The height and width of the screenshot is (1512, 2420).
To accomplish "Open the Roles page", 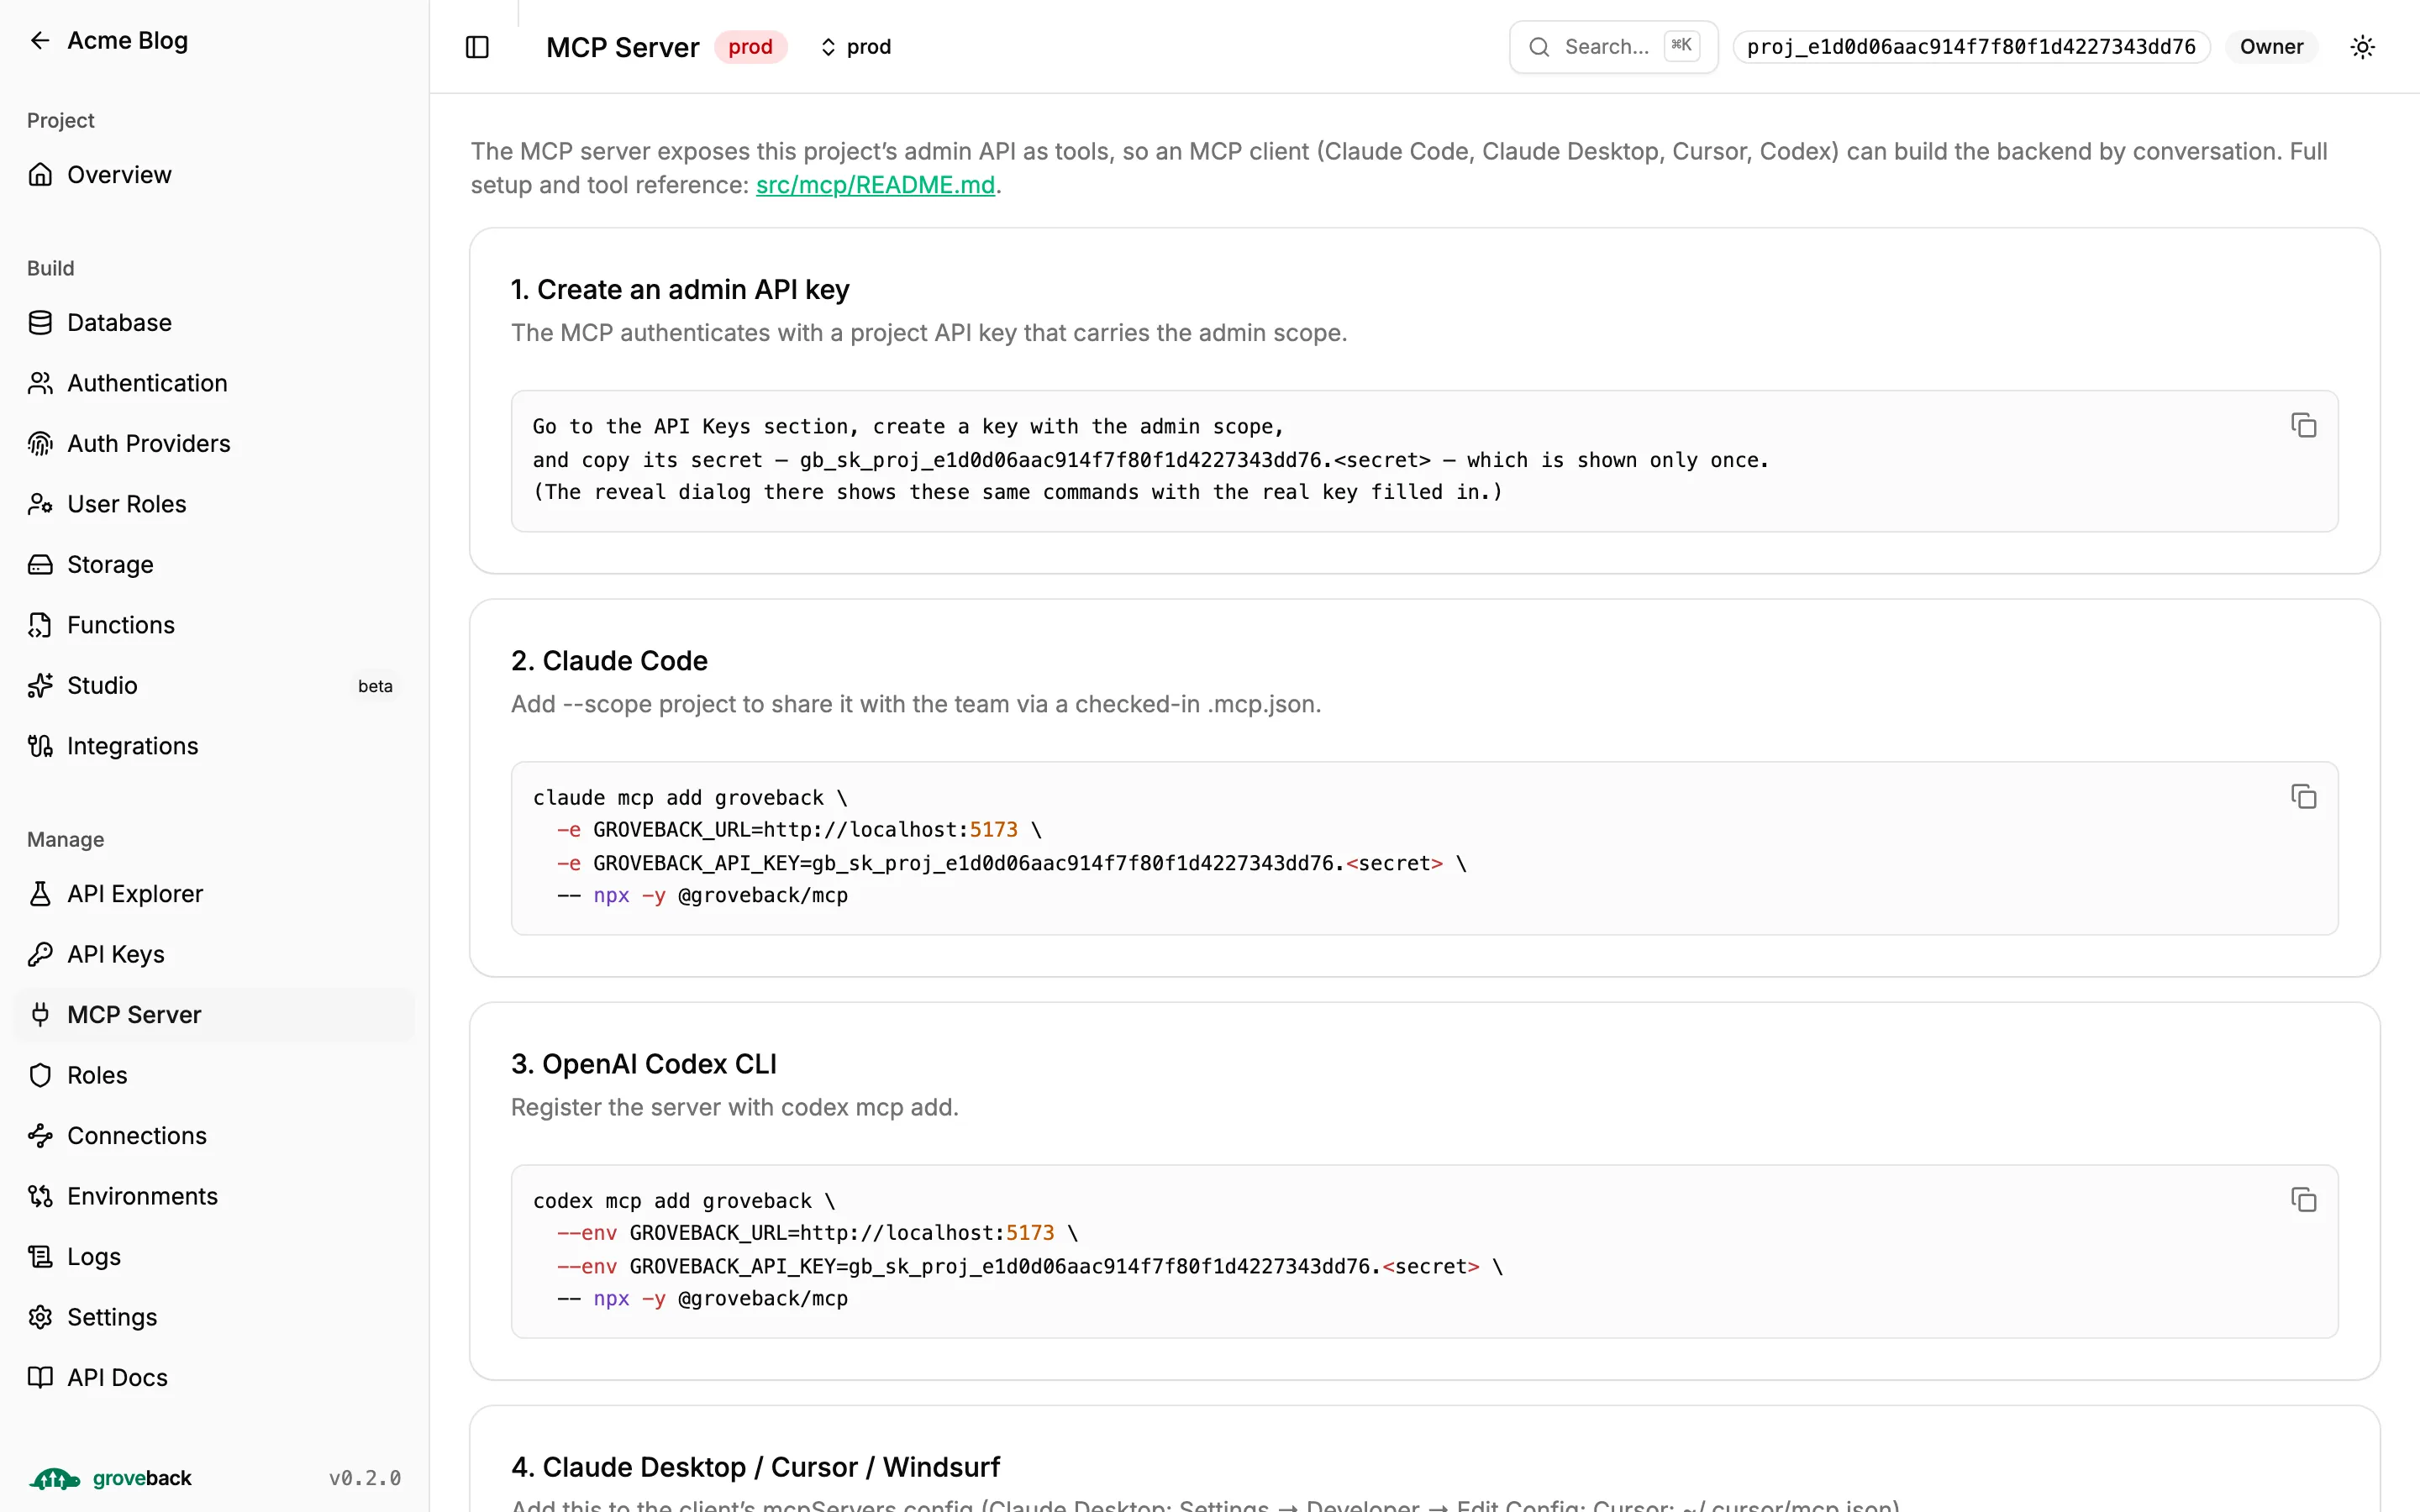I will click(214, 1076).
